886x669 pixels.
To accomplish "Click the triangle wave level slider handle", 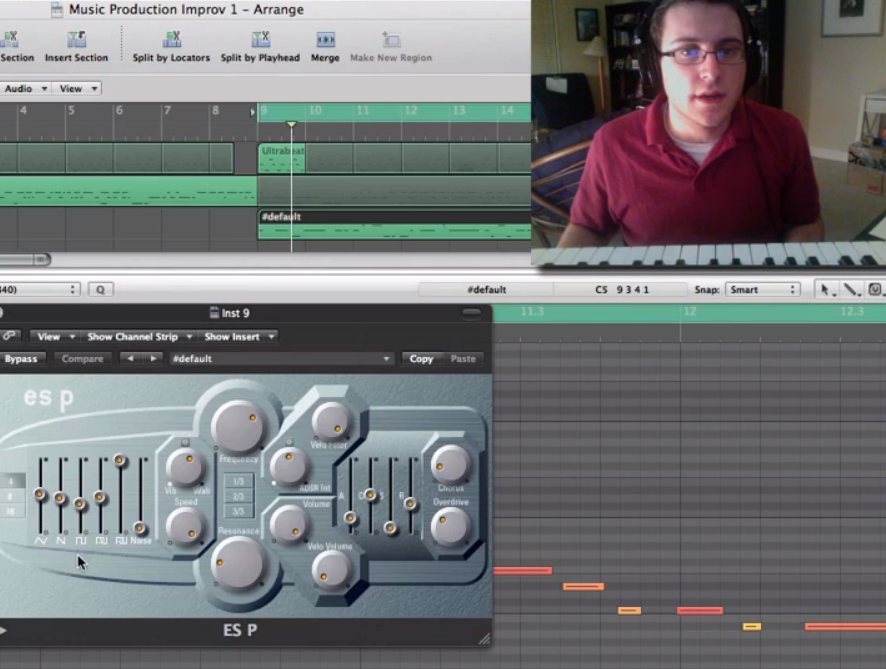I will pos(40,494).
